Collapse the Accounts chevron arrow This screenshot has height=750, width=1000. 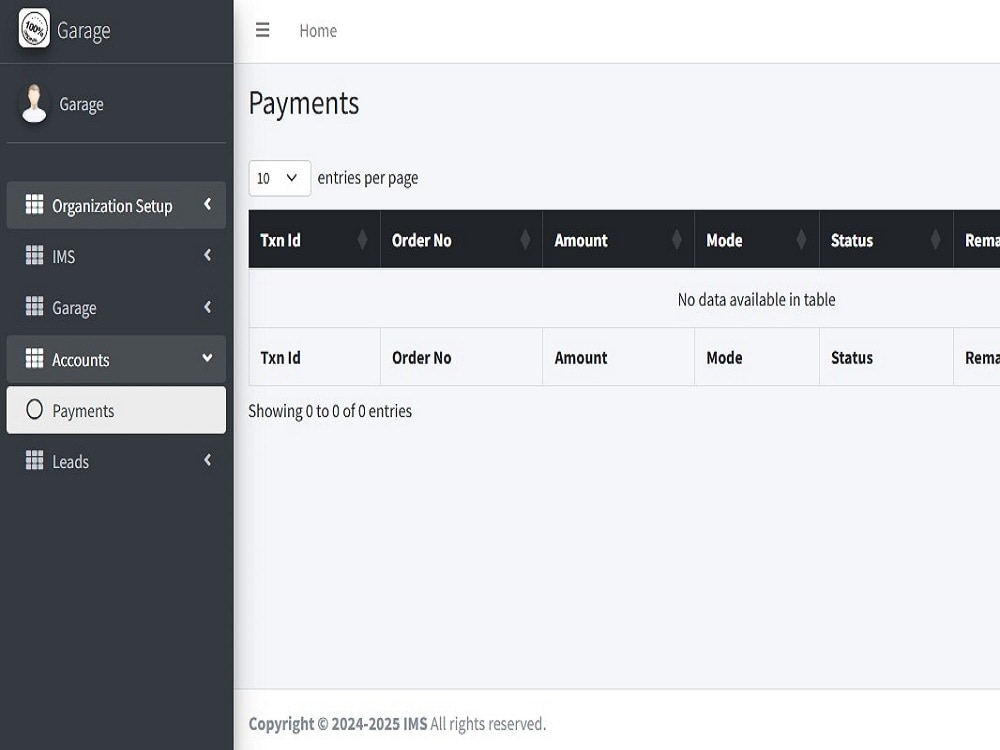207,358
